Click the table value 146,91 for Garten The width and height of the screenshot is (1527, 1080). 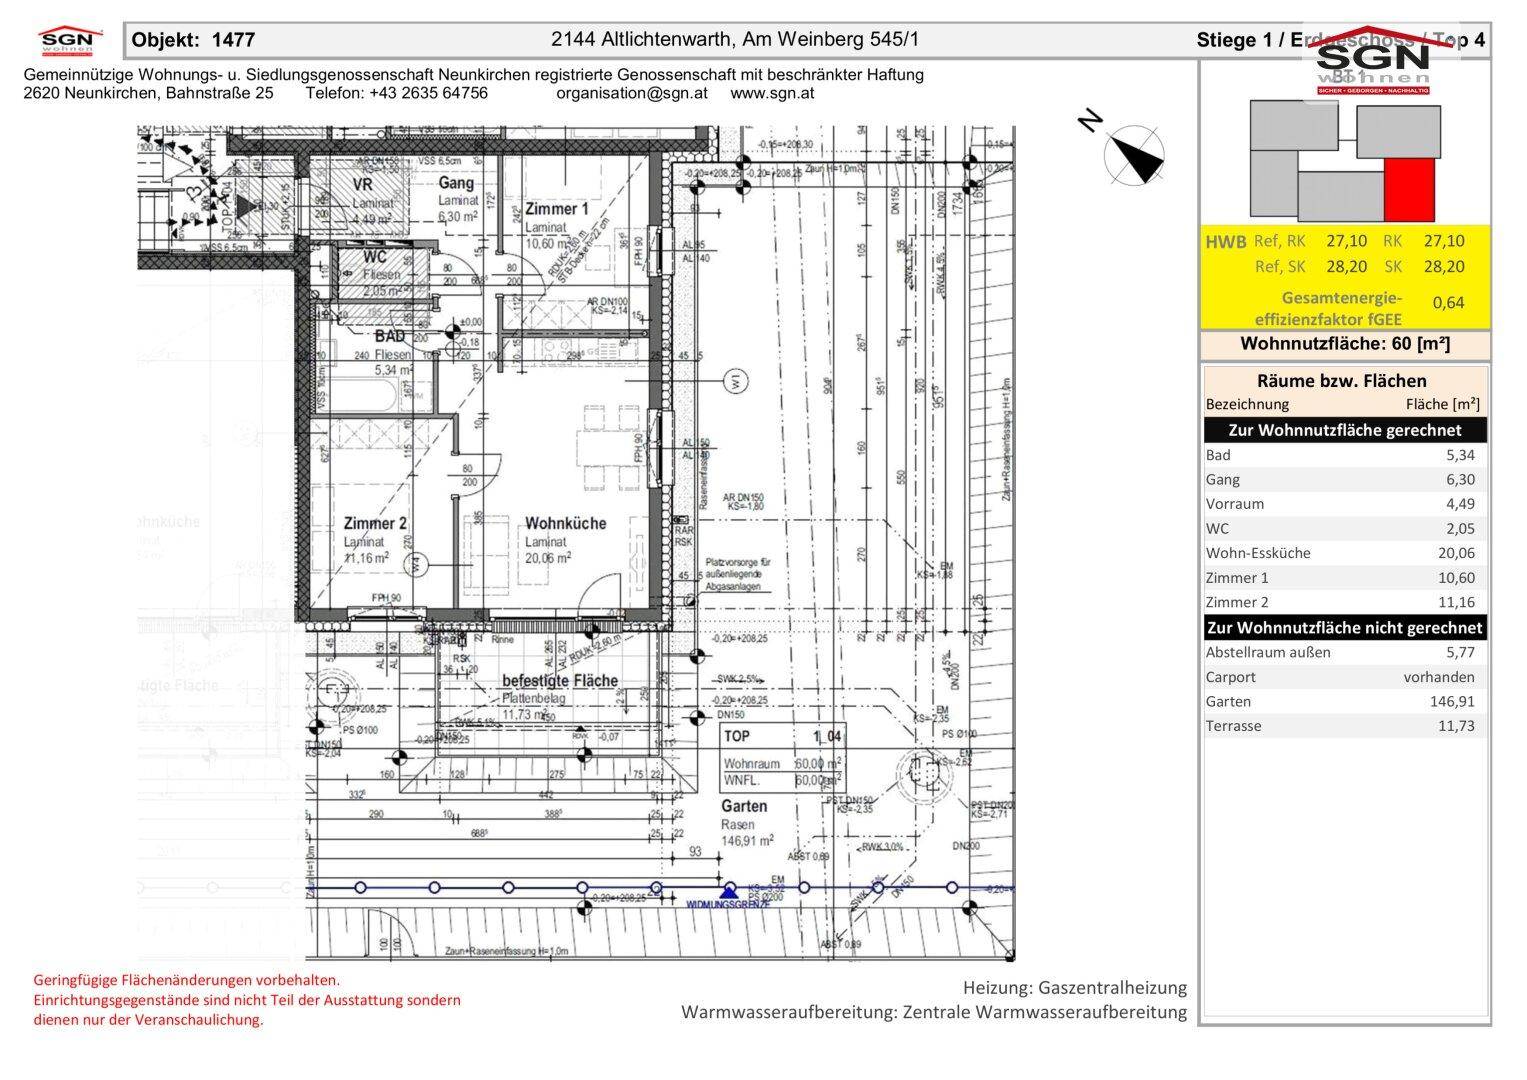point(1452,702)
